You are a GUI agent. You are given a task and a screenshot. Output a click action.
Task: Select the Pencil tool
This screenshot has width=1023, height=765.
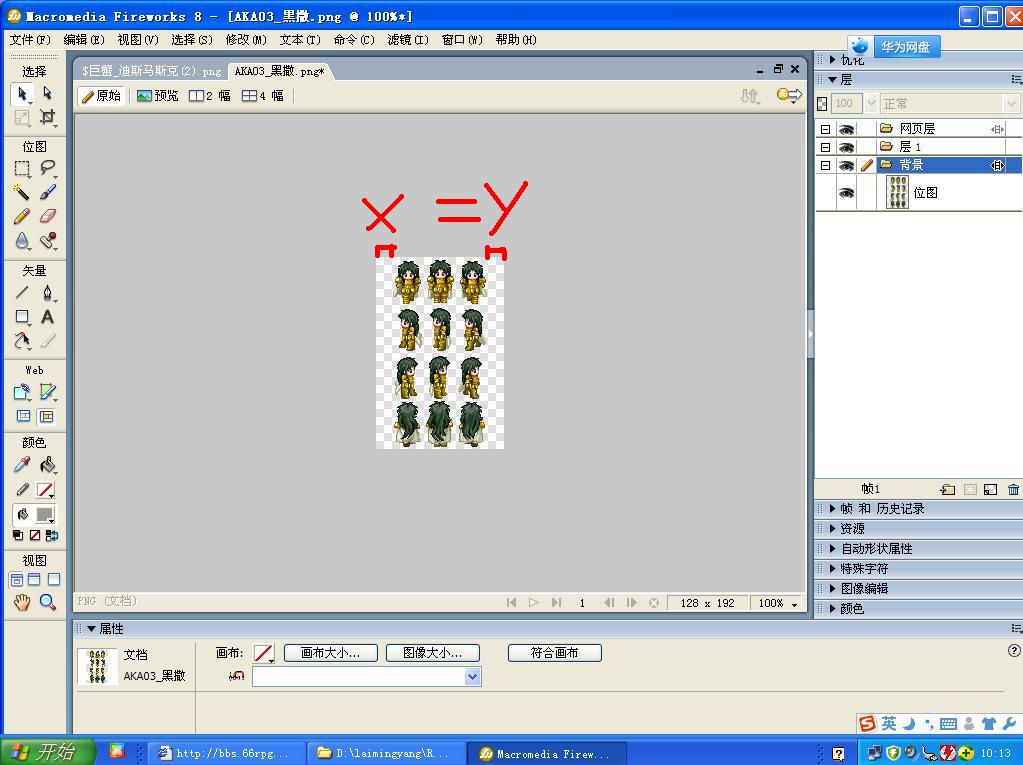[22, 216]
